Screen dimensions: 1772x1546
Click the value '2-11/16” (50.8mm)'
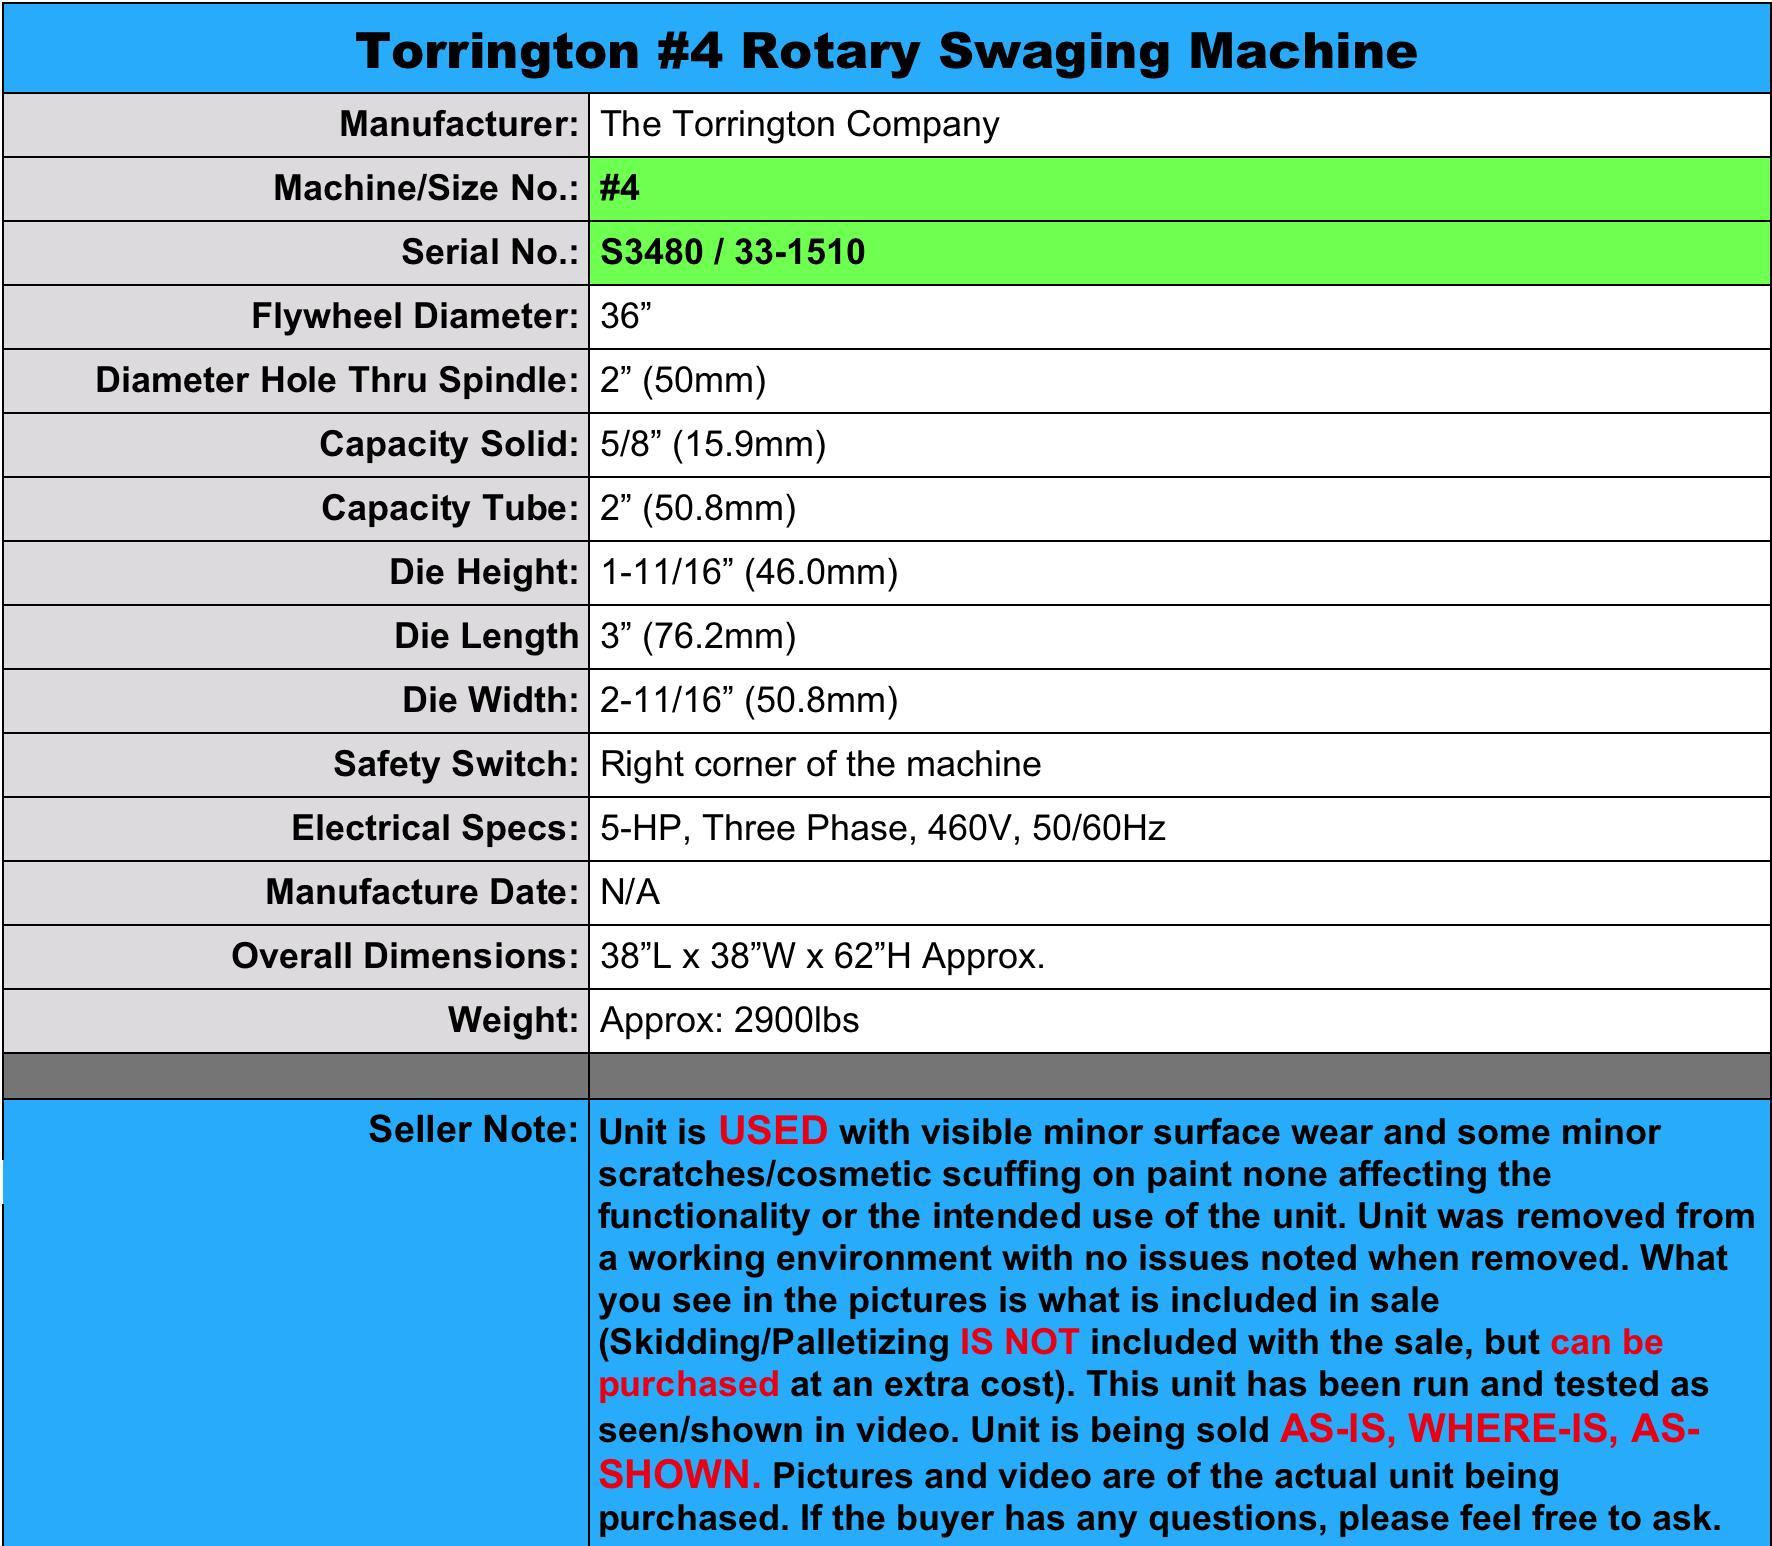click(749, 700)
